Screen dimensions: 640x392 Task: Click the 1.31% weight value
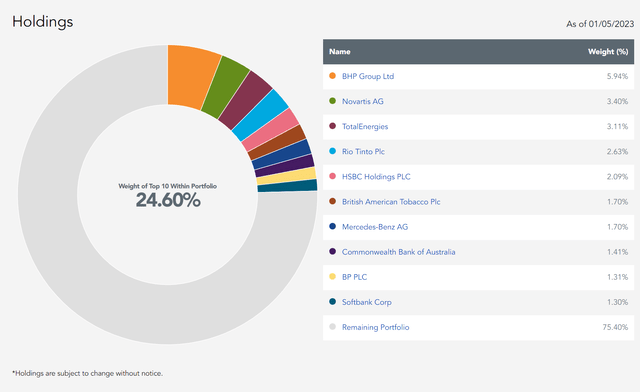click(617, 277)
